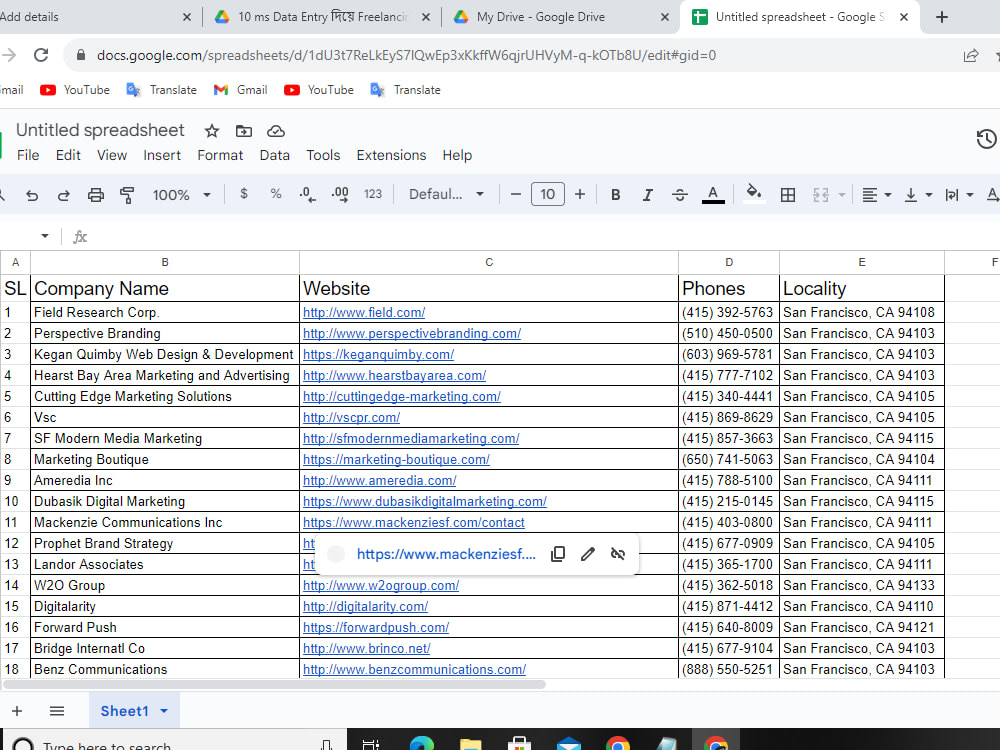This screenshot has width=1000, height=750.
Task: Open version history clock icon
Action: tap(986, 139)
